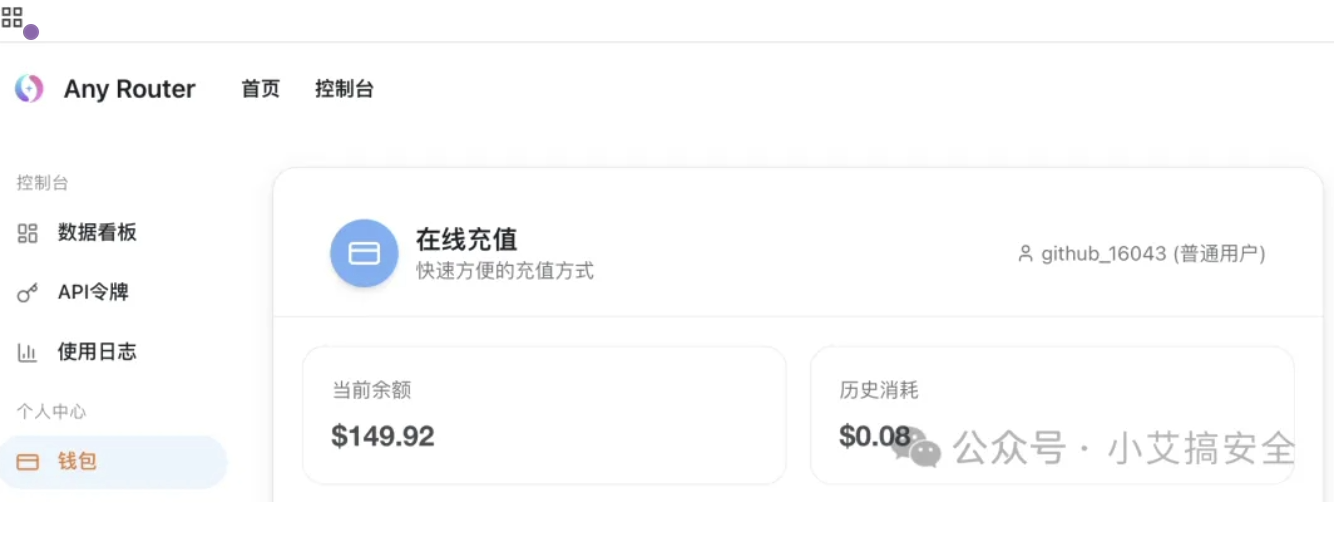Screen dimensions: 1334x554
Task: Click the blue 在线充值 card icon
Action: click(x=364, y=253)
